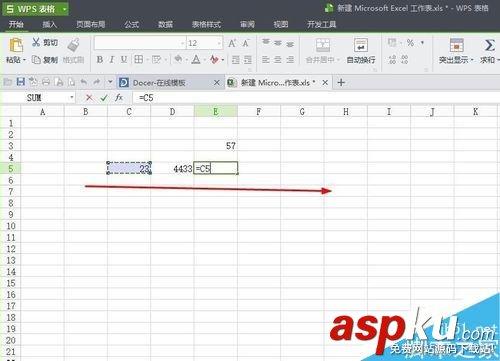This screenshot has height=361, width=500.
Task: Toggle Underline formatting
Action: (x=124, y=60)
